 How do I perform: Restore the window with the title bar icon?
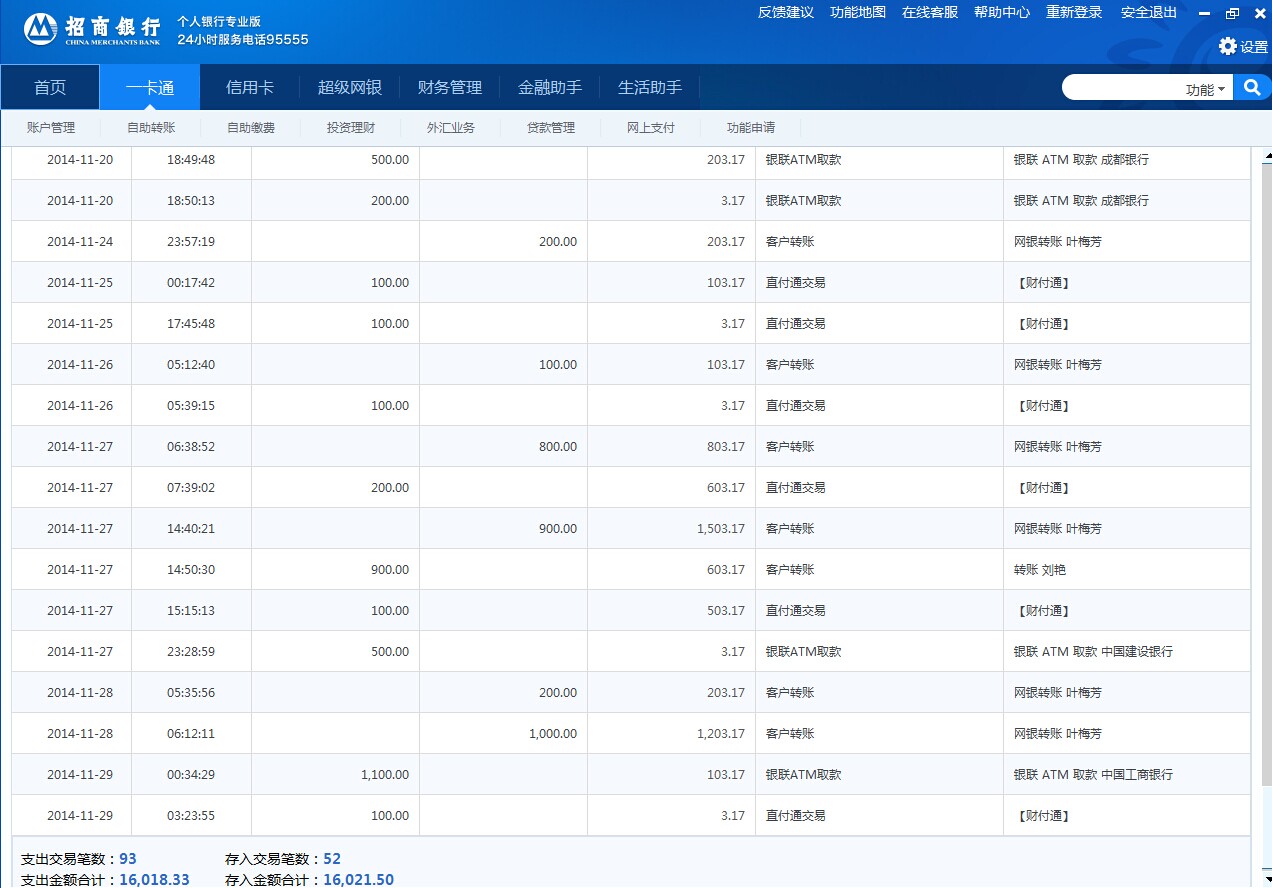1232,13
